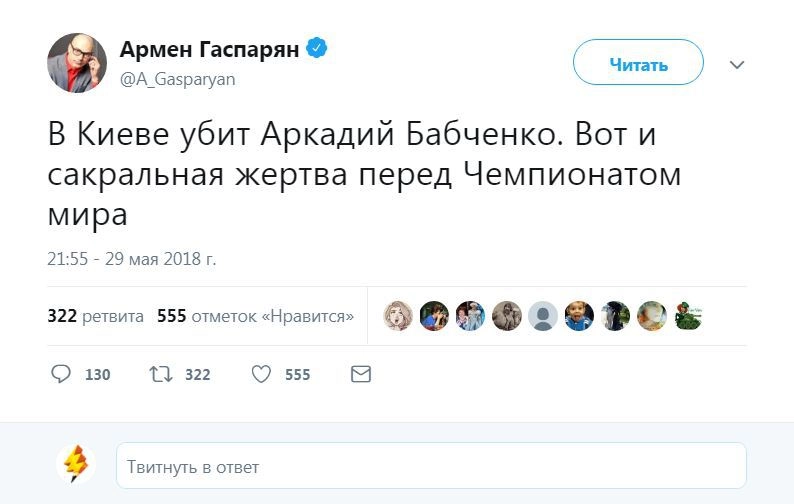The image size is (794, 504).
Task: Click the lightning bolt avatar near reply box
Action: (77, 465)
